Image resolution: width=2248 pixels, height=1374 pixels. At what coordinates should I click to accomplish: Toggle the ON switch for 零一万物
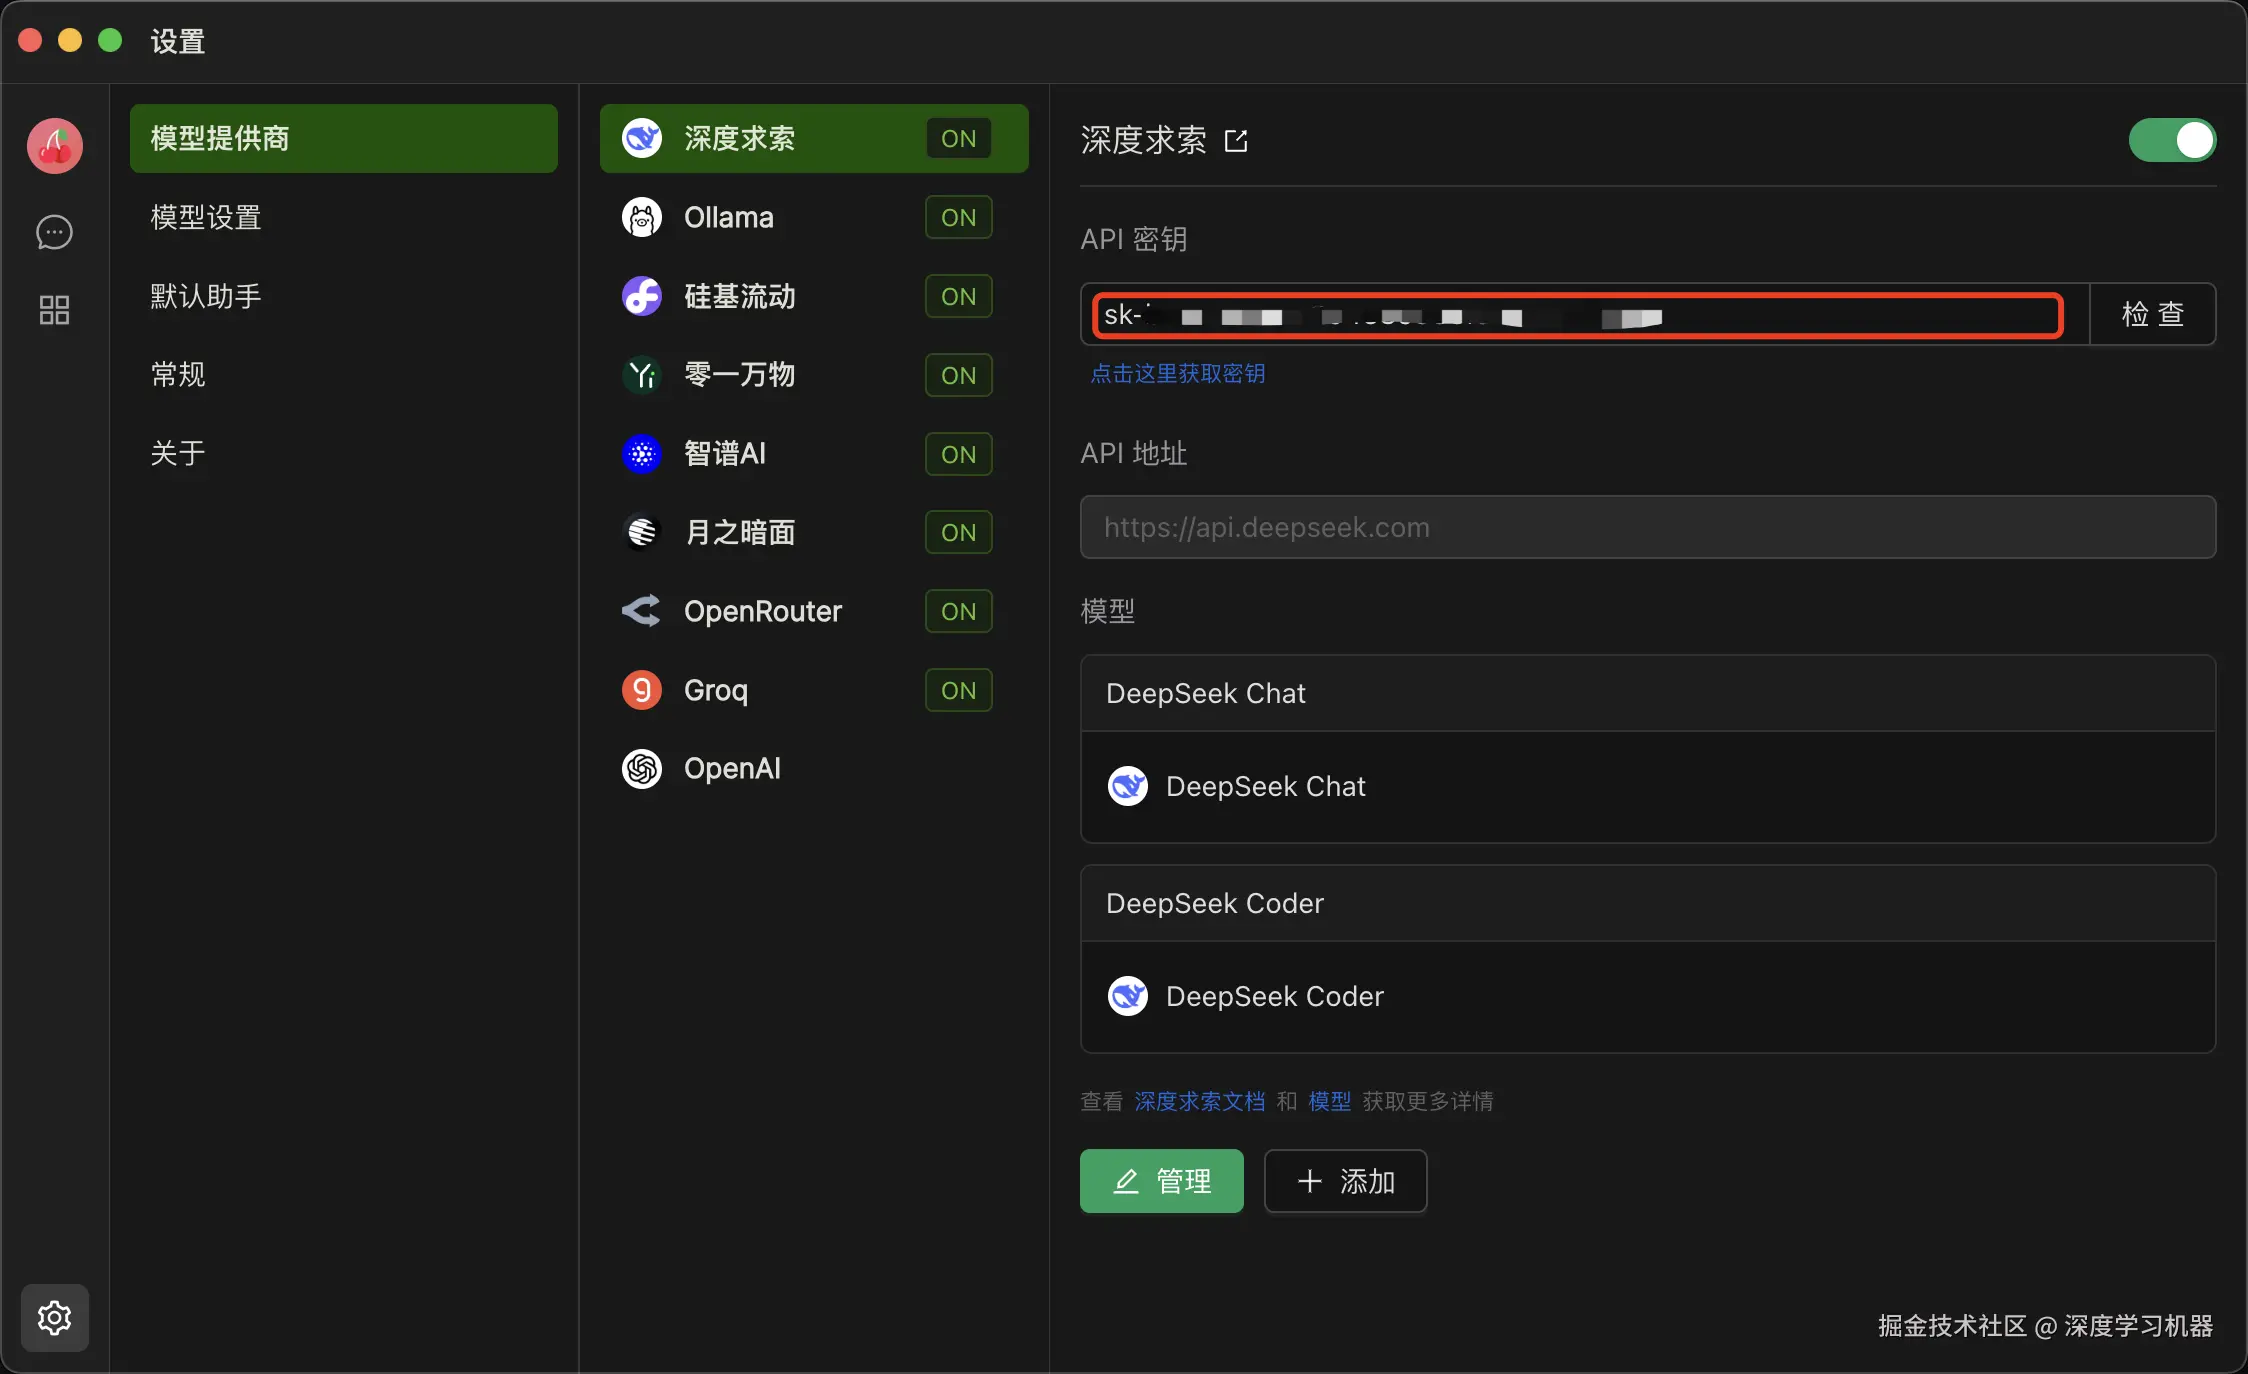(x=956, y=375)
